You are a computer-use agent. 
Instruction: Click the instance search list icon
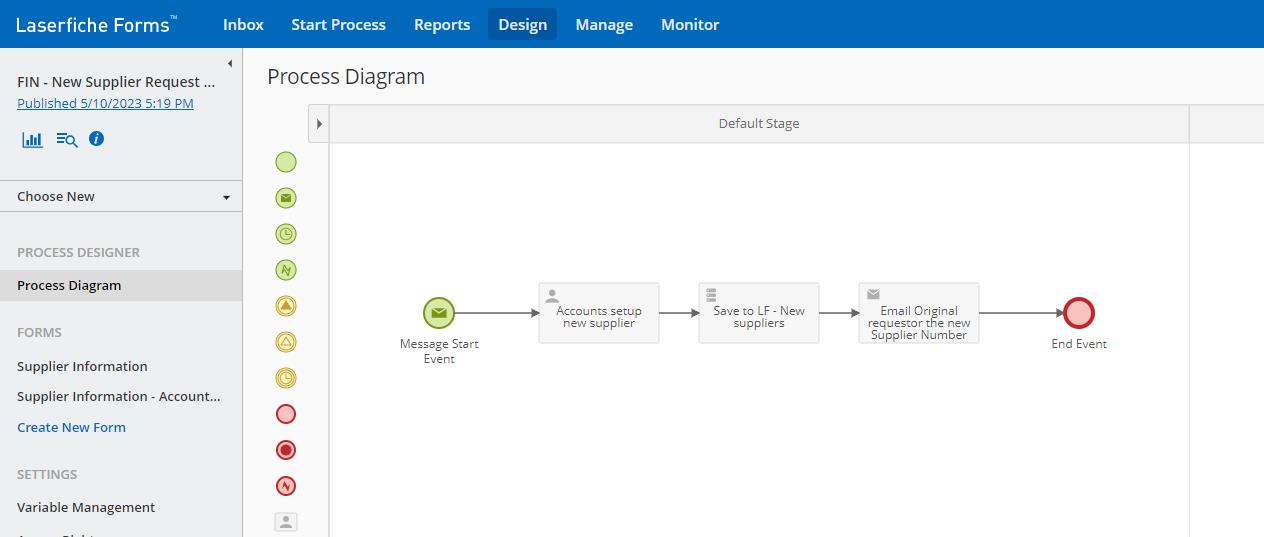tap(67, 140)
